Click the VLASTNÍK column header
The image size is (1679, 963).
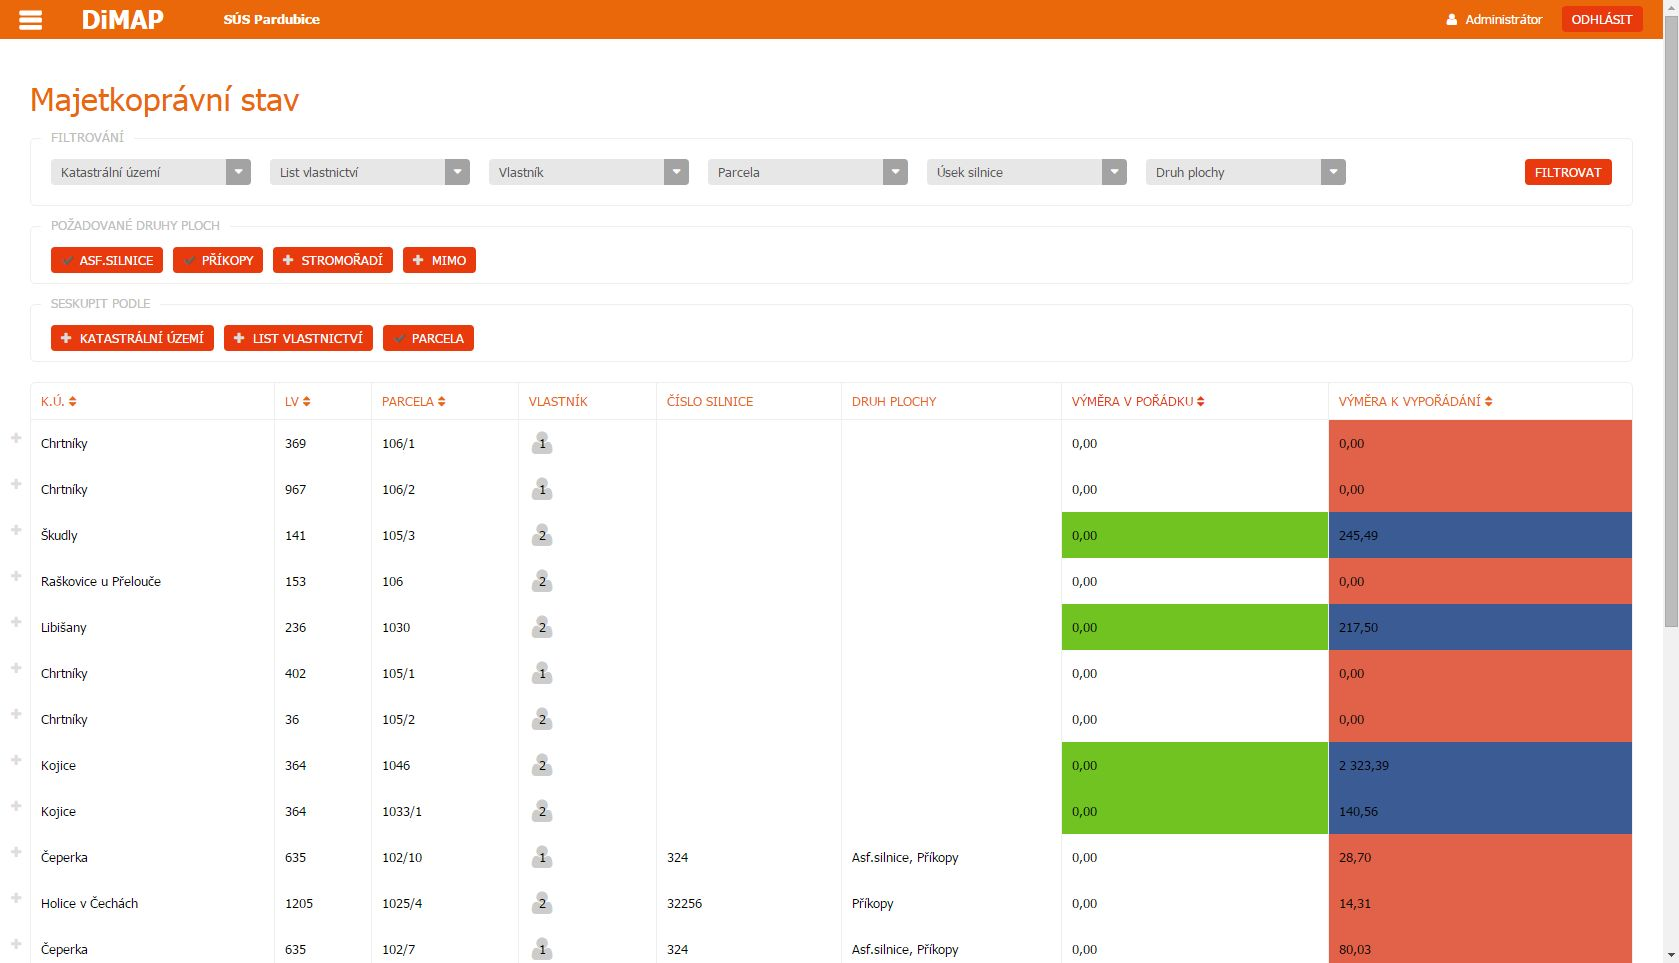coord(558,401)
